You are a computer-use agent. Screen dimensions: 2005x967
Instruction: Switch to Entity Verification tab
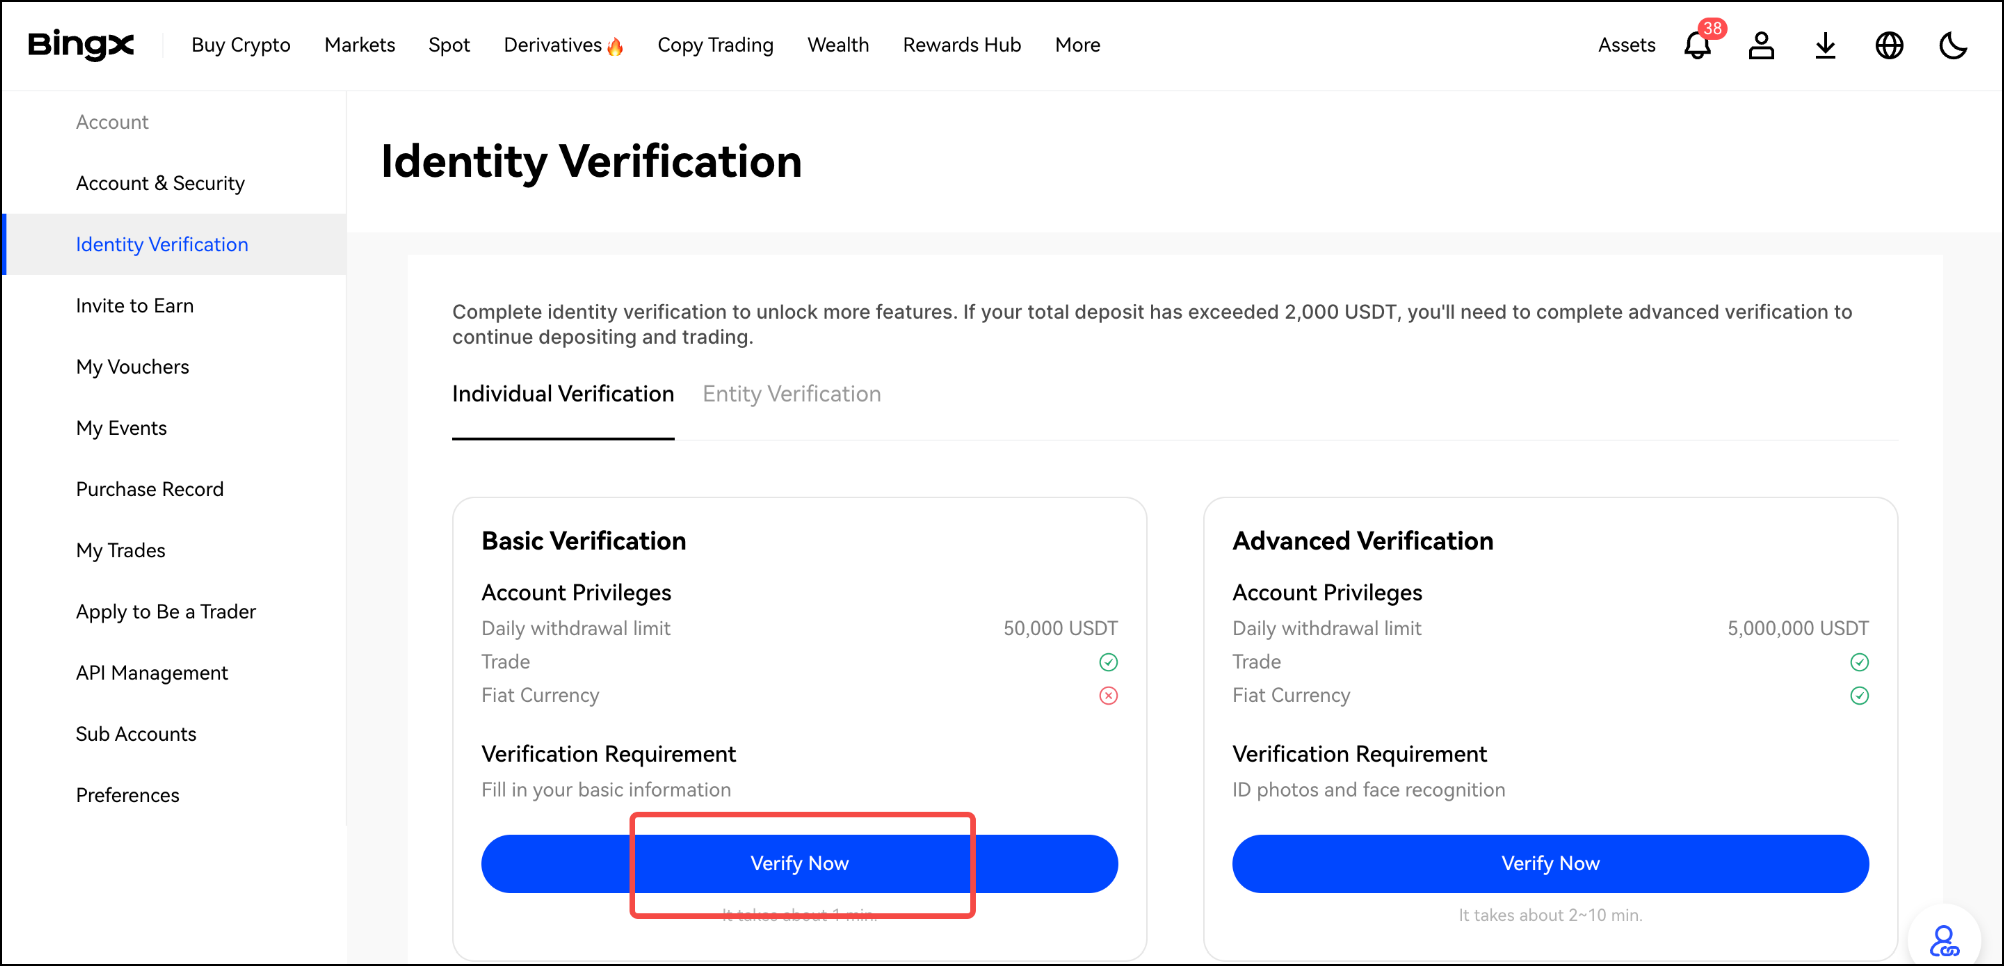792,394
